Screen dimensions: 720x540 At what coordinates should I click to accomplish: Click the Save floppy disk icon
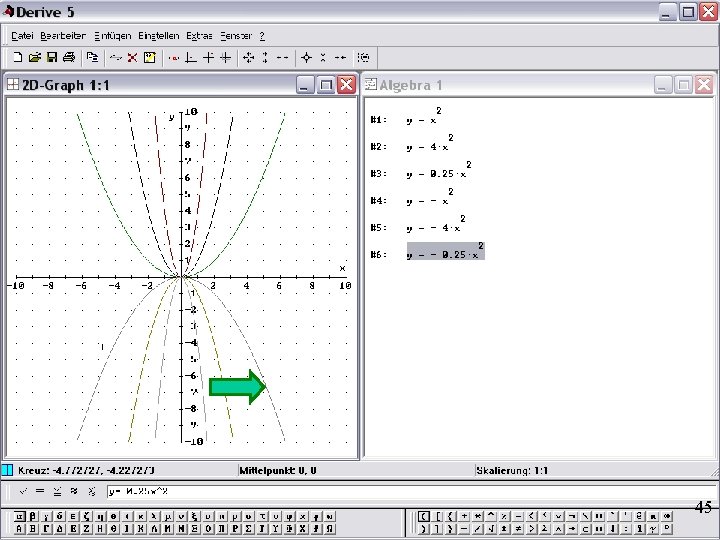click(x=52, y=57)
